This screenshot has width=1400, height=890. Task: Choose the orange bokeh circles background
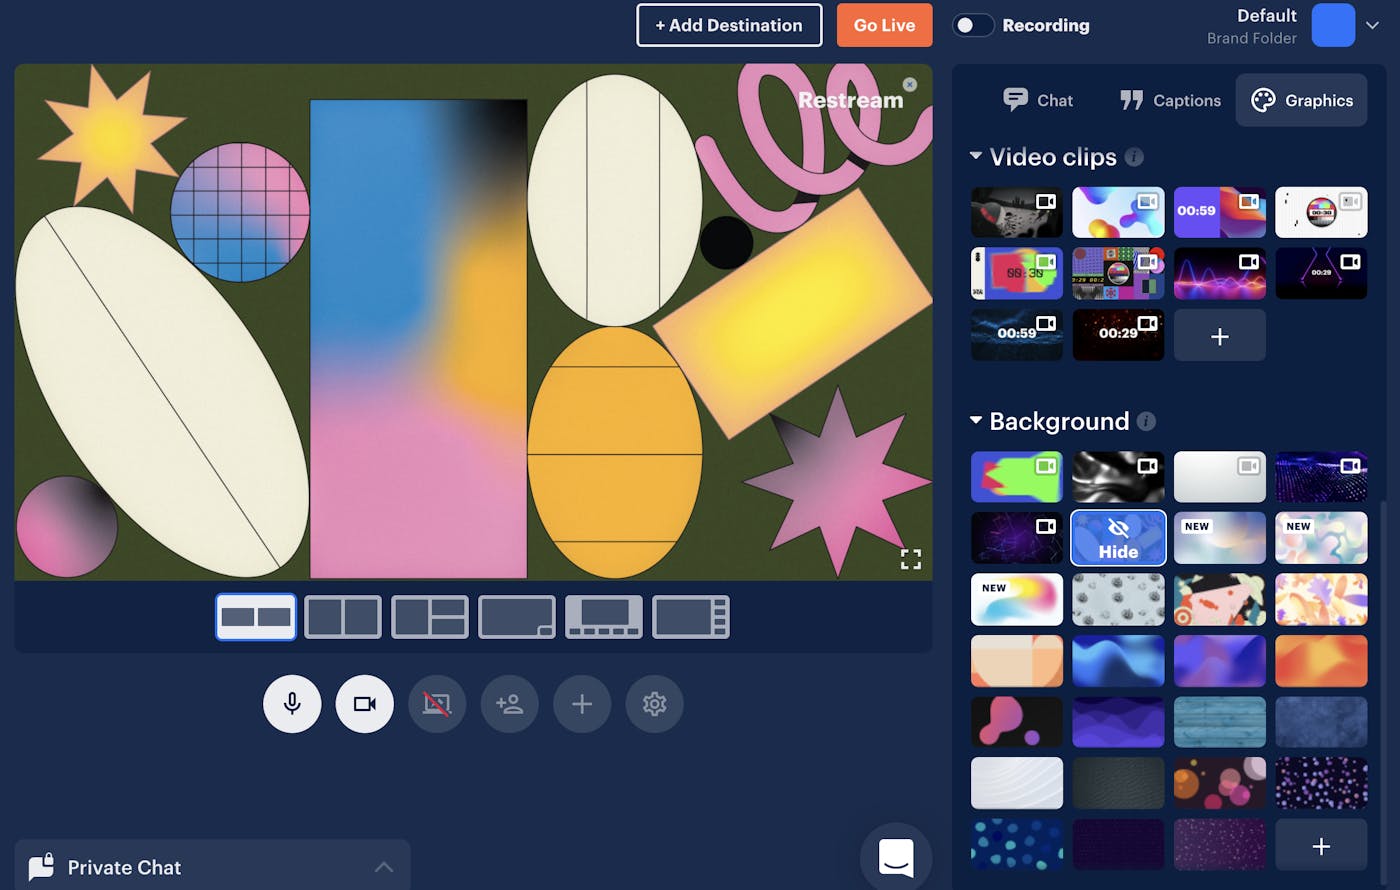(x=1220, y=783)
